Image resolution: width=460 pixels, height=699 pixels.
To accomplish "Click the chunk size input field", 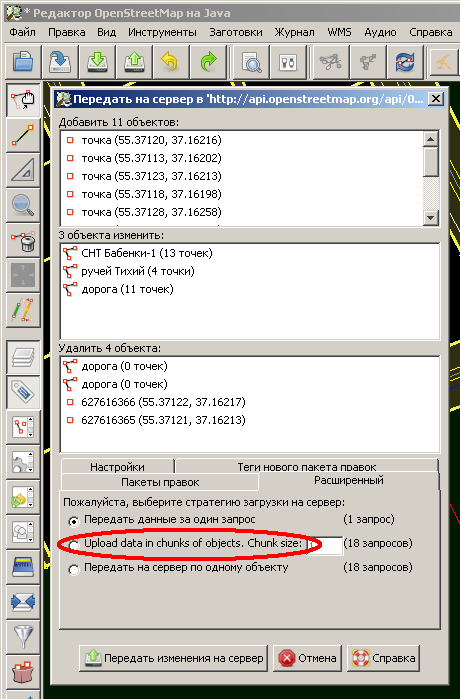I will click(325, 545).
